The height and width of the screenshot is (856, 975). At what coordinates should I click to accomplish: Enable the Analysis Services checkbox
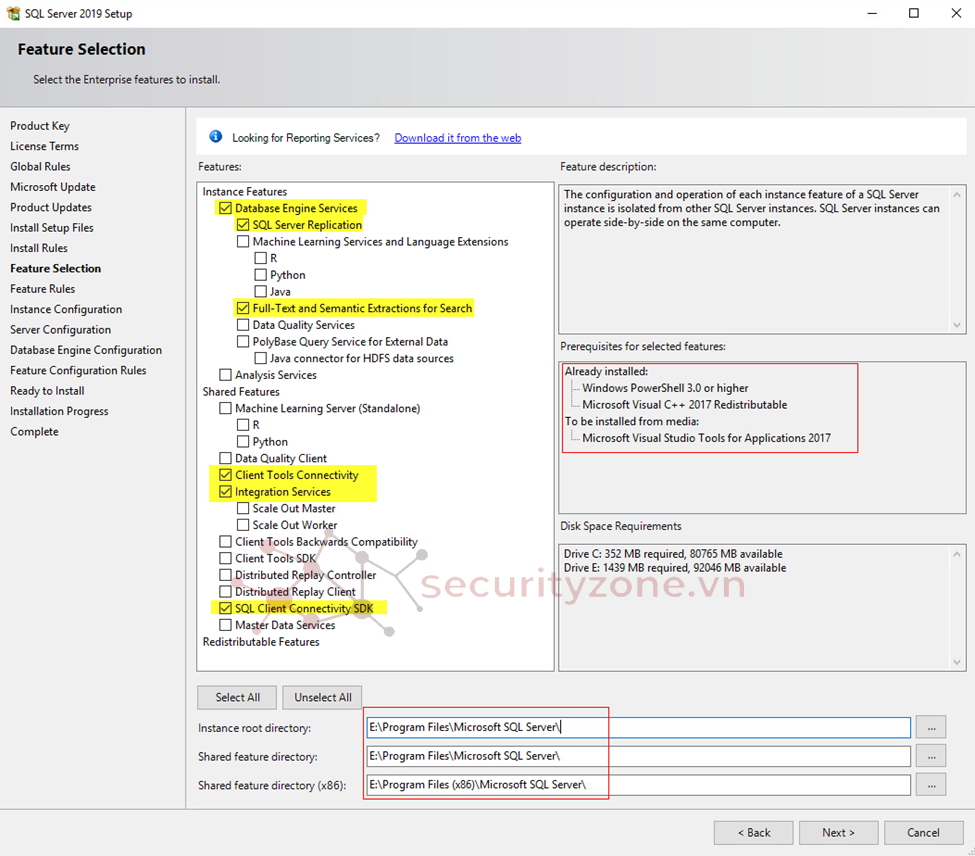[225, 375]
